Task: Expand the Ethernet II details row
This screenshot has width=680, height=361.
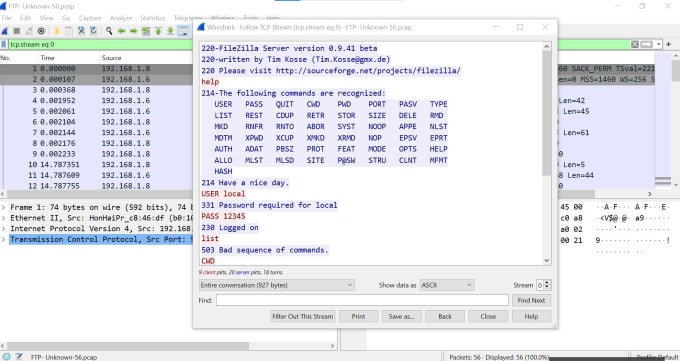Action: (x=3, y=218)
